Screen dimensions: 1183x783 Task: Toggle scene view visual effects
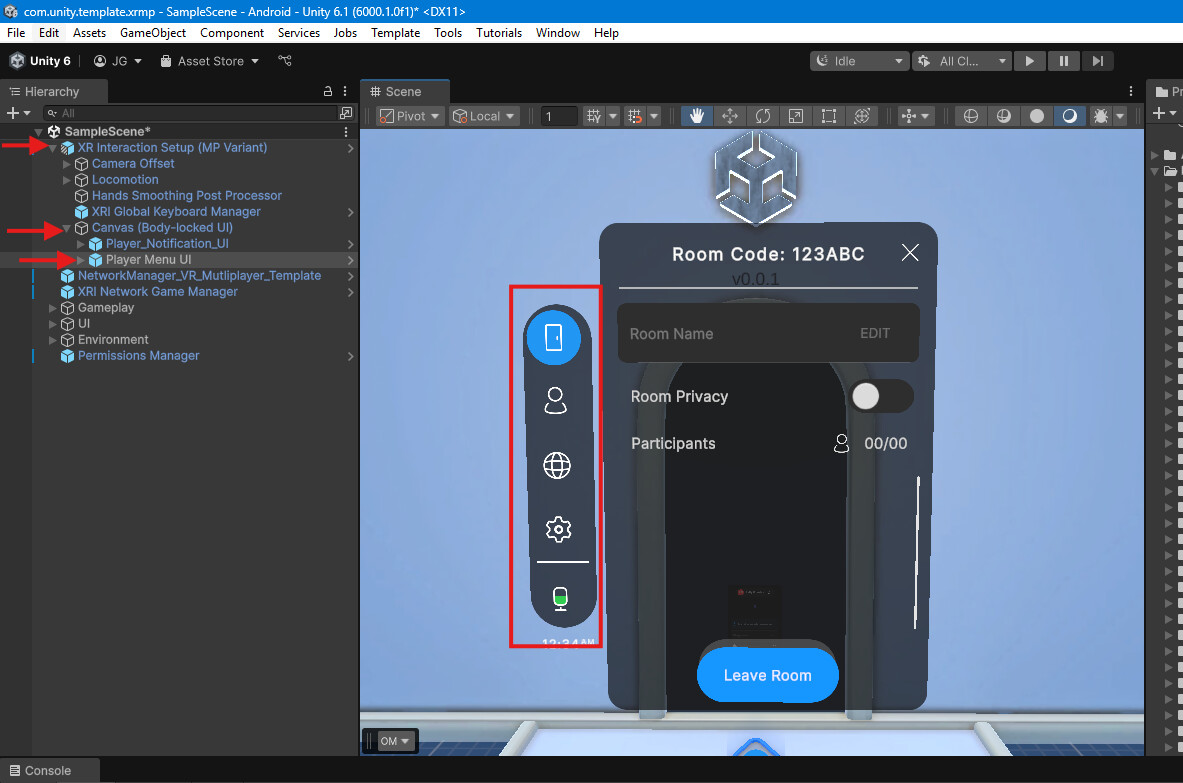click(x=1103, y=115)
